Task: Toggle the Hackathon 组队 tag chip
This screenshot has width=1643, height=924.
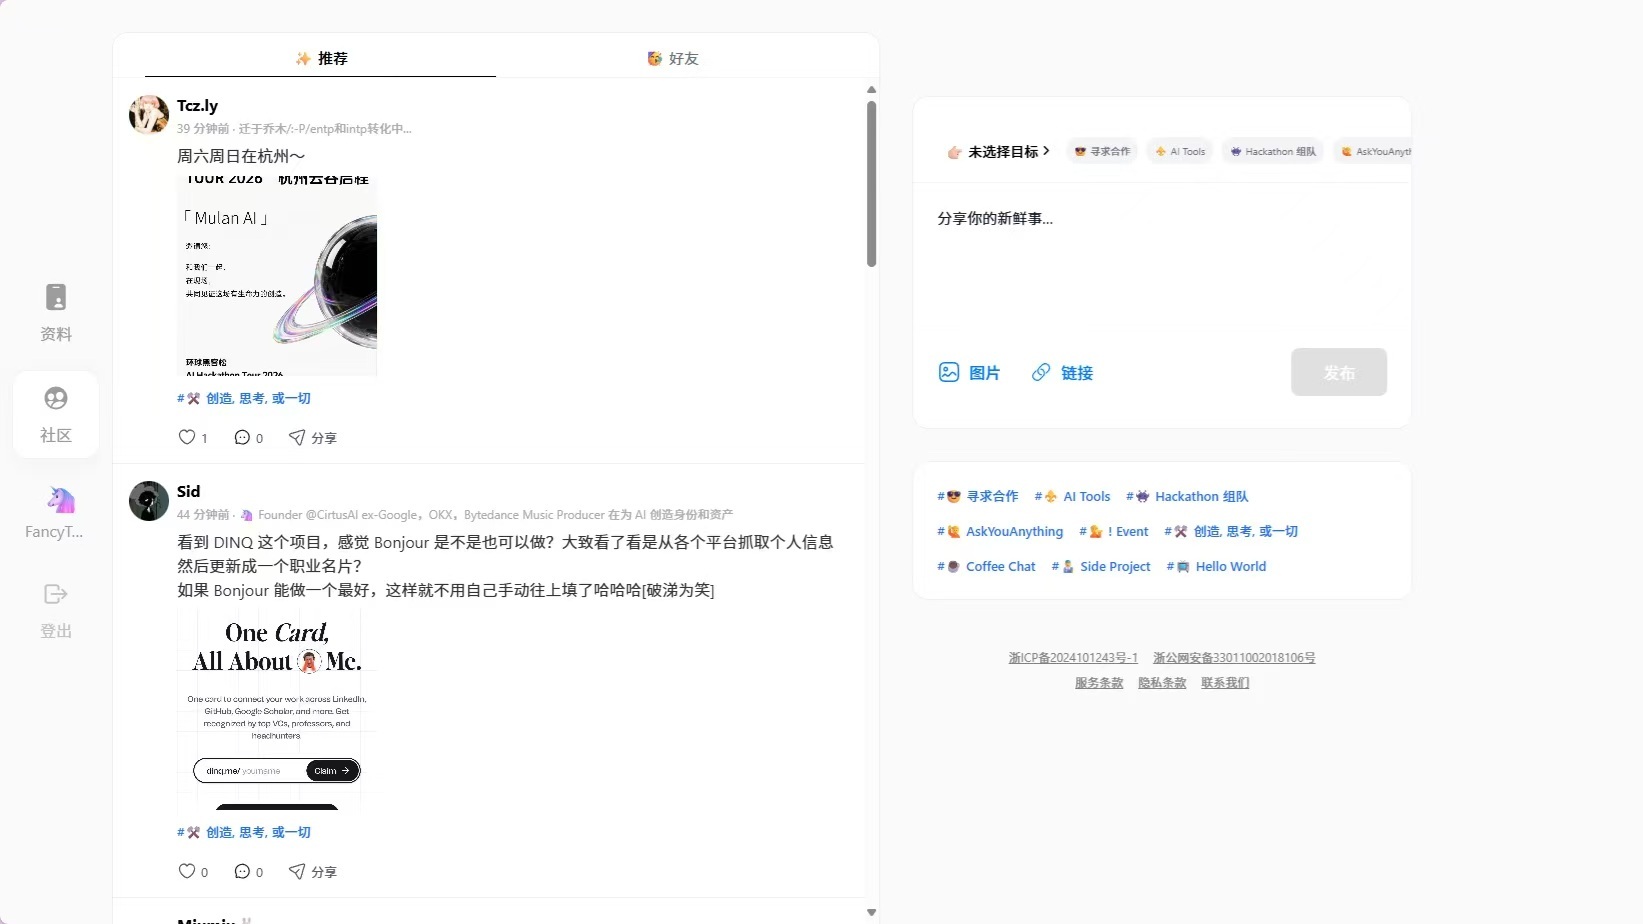Action: coord(1272,151)
